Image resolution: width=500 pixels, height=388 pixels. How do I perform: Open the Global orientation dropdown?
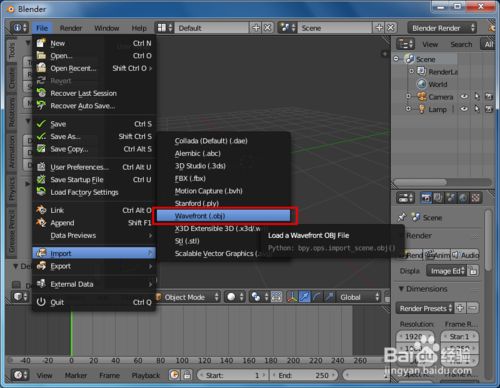[x=358, y=297]
